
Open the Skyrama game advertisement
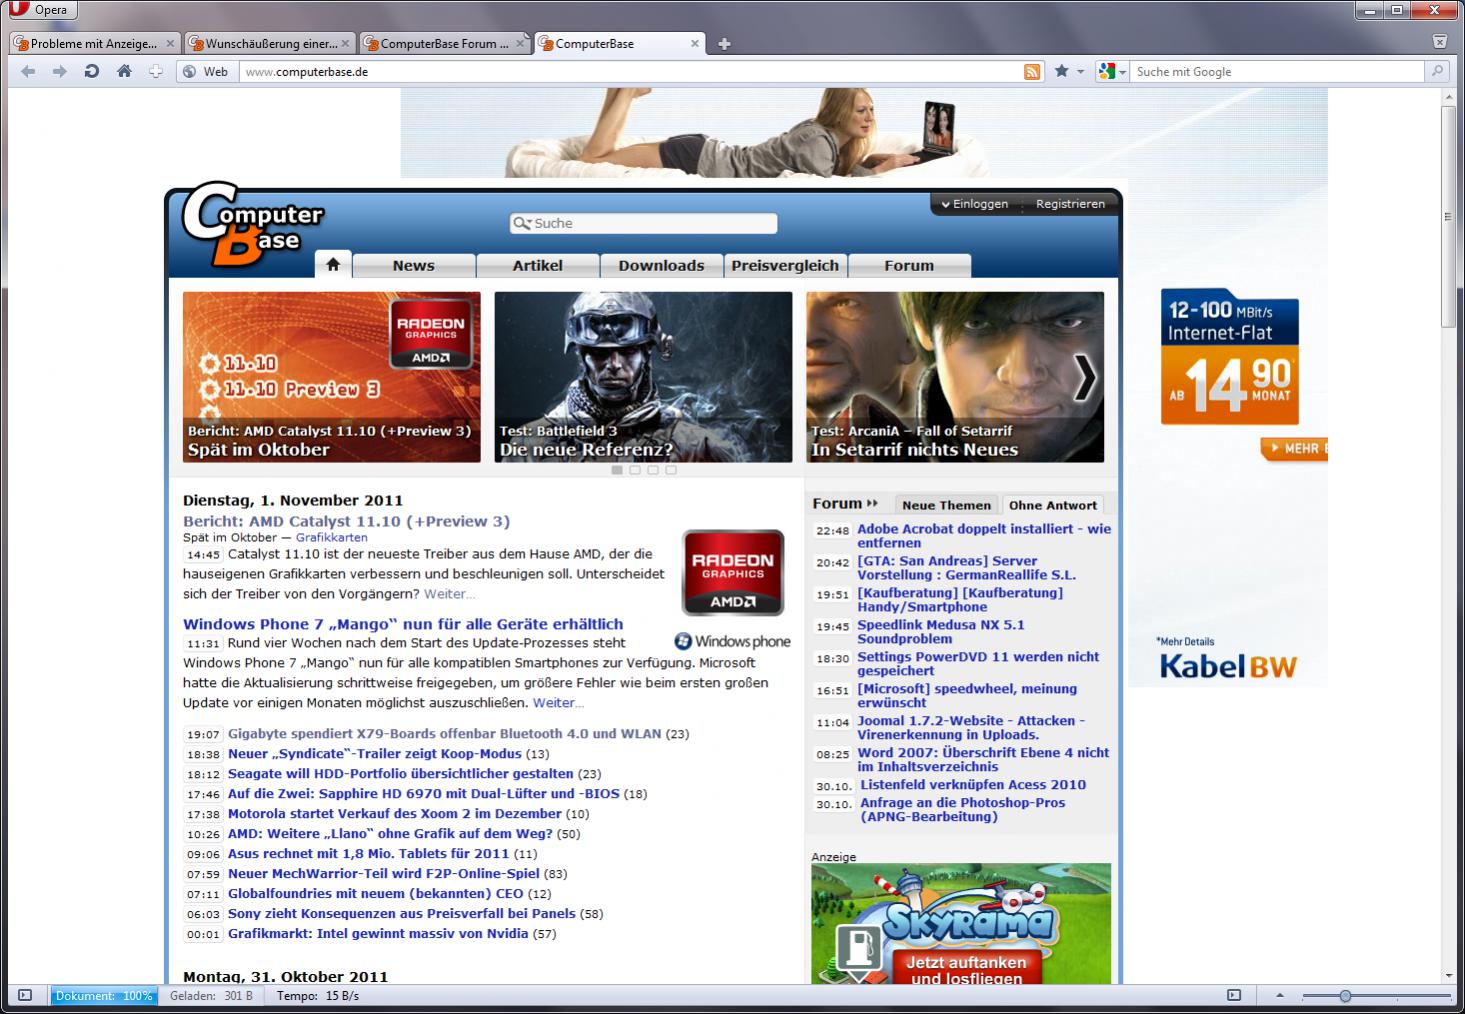click(x=961, y=924)
